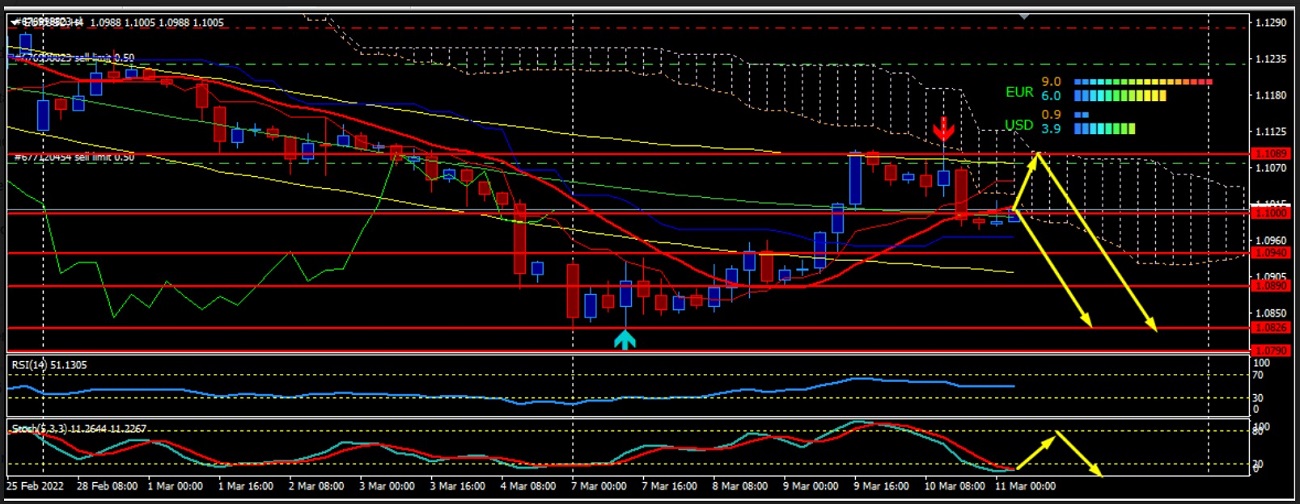Click the Stoch(5,3,3) indicator label
This screenshot has width=1300, height=504.
coord(78,429)
